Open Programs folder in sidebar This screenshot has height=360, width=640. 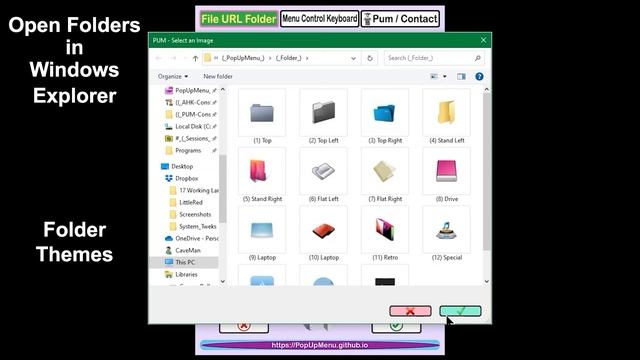pos(190,151)
